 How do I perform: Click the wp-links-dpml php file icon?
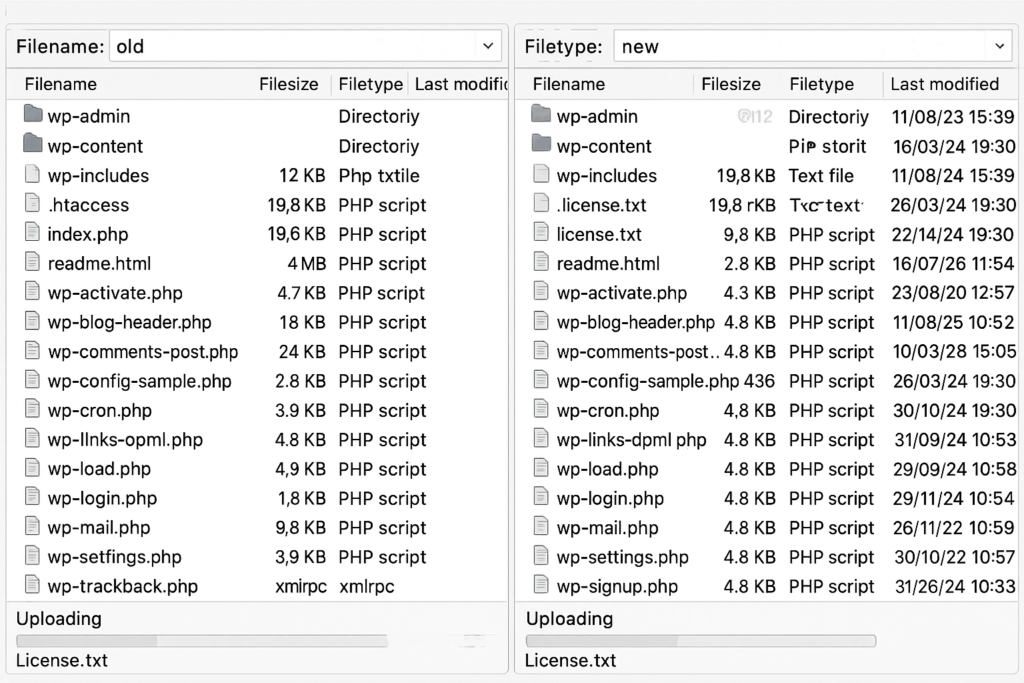point(541,438)
